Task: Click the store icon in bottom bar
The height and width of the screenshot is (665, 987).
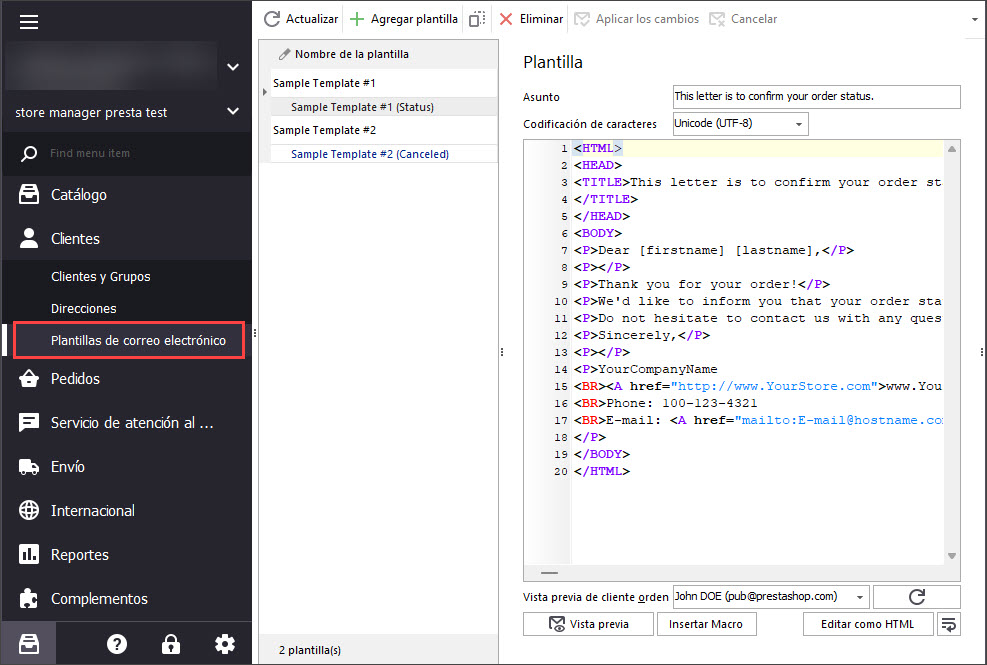Action: point(29,644)
